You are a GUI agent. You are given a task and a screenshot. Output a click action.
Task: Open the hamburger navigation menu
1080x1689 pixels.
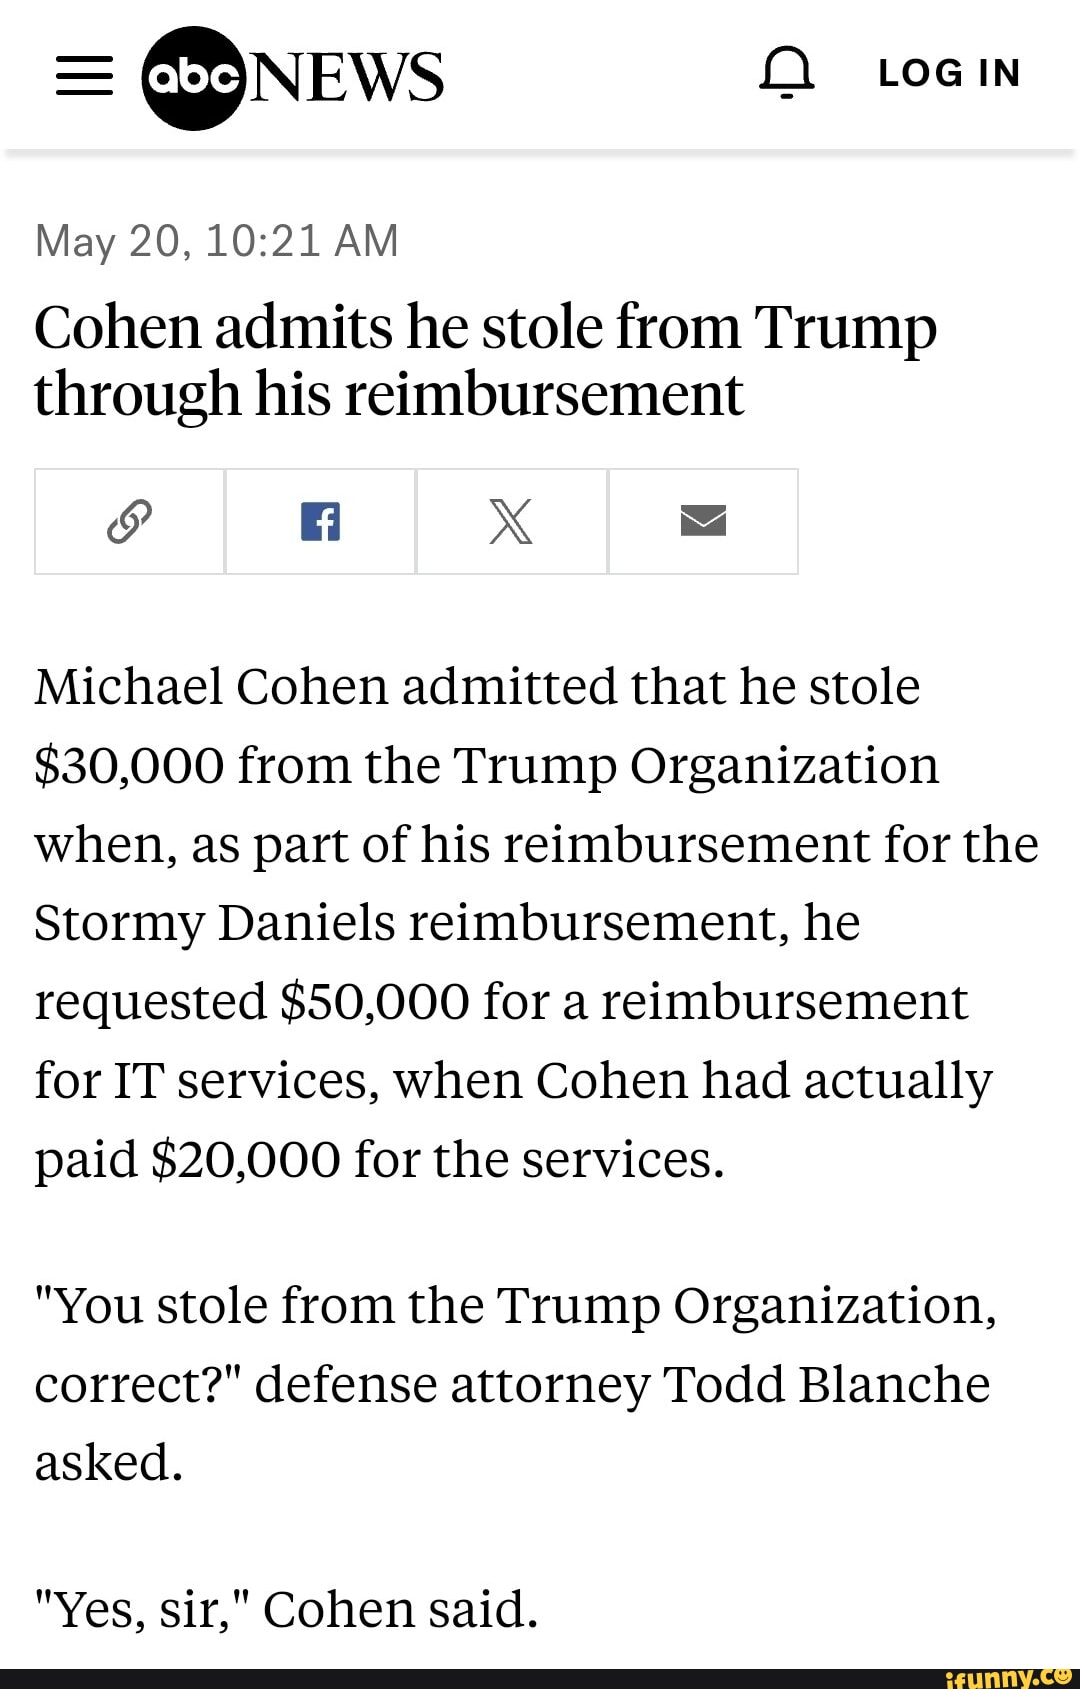(x=84, y=75)
